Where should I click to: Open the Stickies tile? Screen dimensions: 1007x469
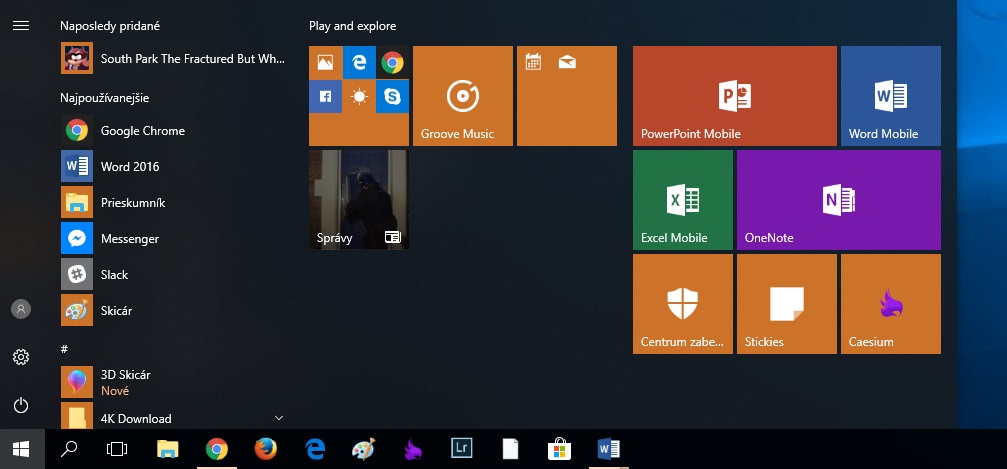tap(787, 304)
